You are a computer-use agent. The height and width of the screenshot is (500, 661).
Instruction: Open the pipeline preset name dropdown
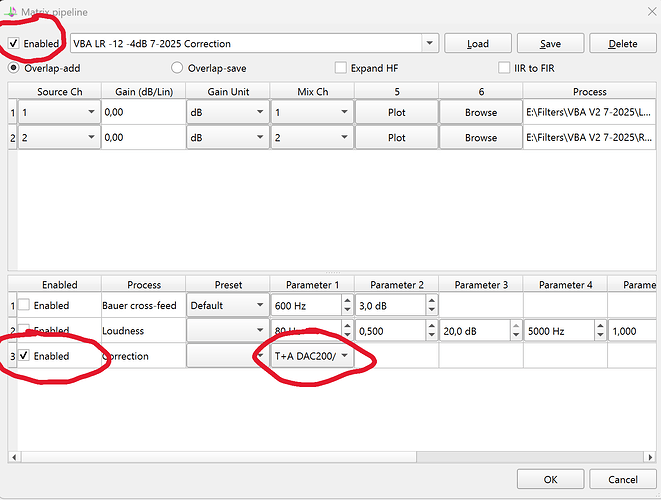[430, 44]
